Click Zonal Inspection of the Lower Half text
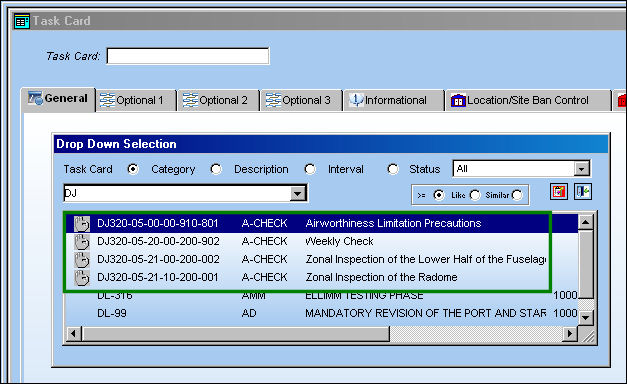627x384 pixels. pos(426,259)
